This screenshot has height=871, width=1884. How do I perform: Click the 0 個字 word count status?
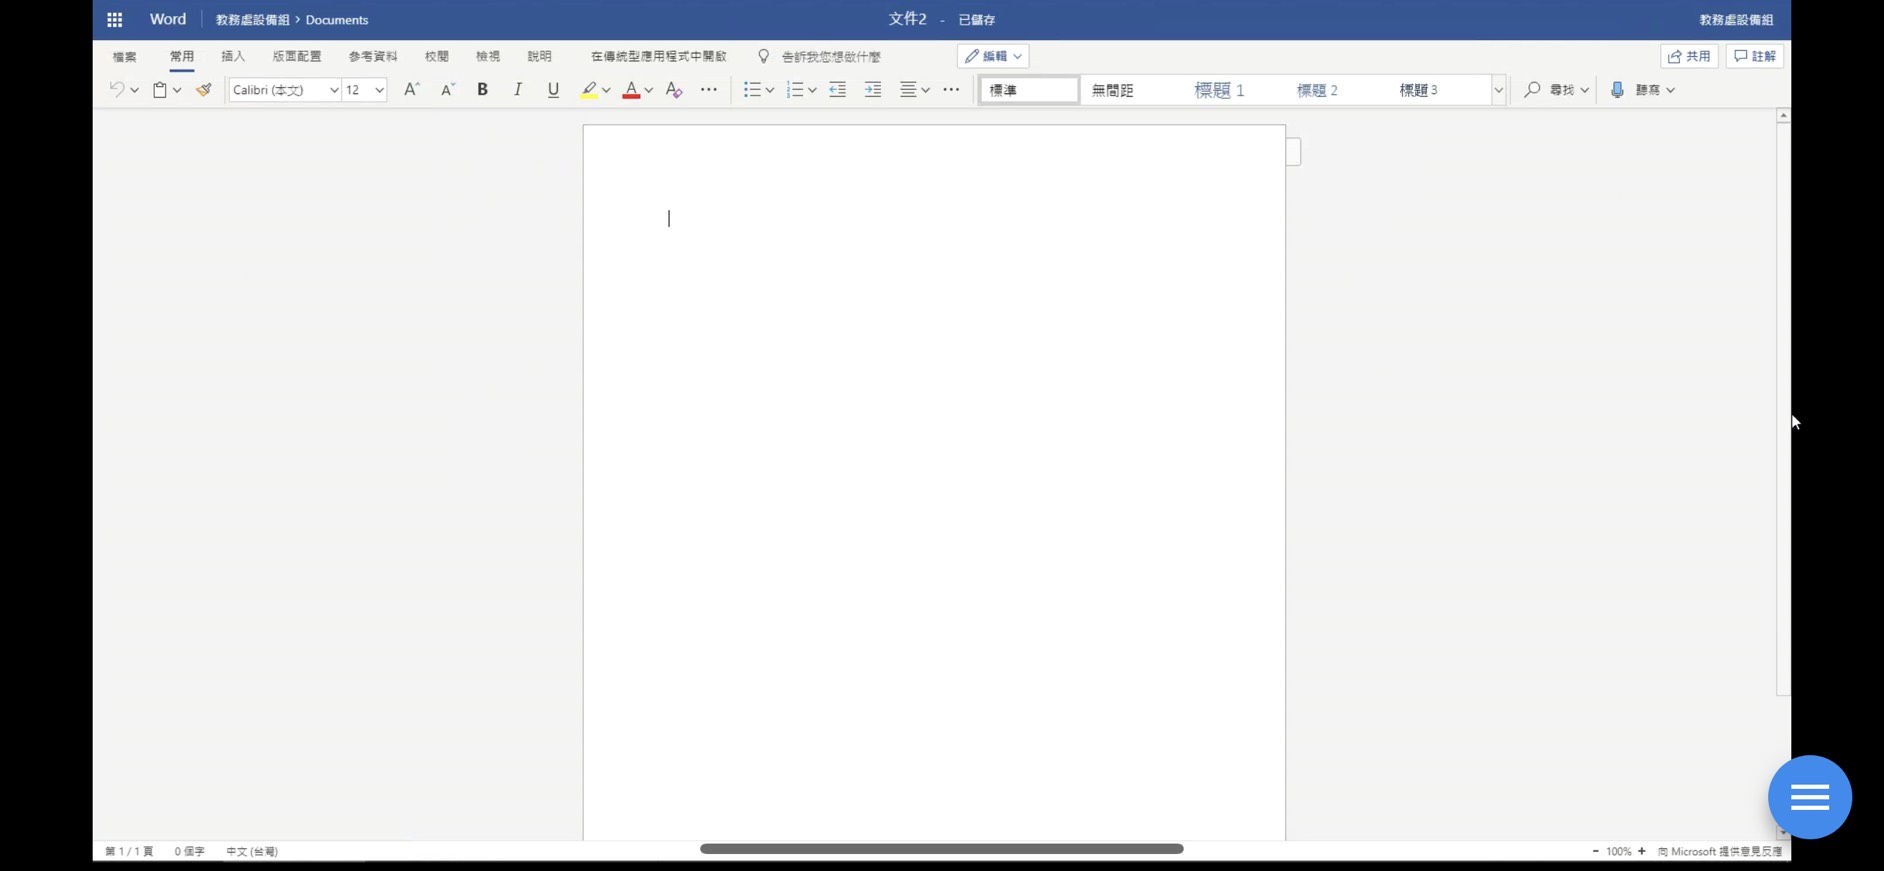tap(190, 851)
